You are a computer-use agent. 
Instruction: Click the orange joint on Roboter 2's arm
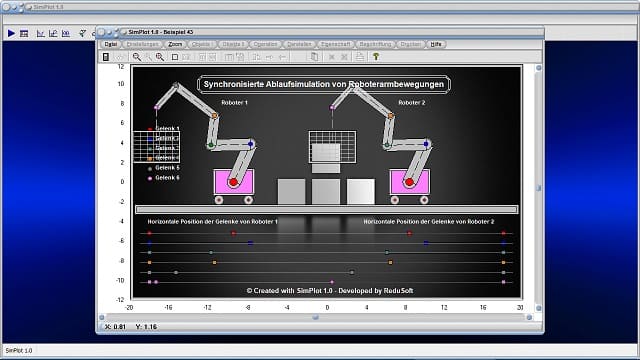391,116
